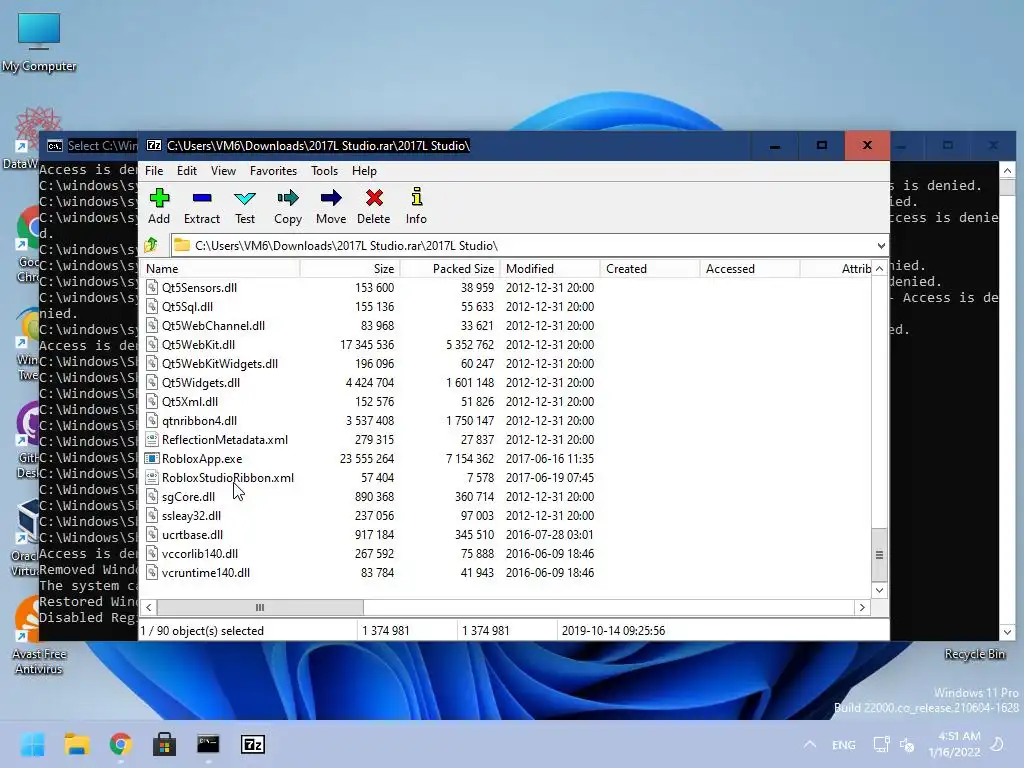The width and height of the screenshot is (1024, 768).
Task: Open the Favorites menu
Action: click(x=273, y=171)
